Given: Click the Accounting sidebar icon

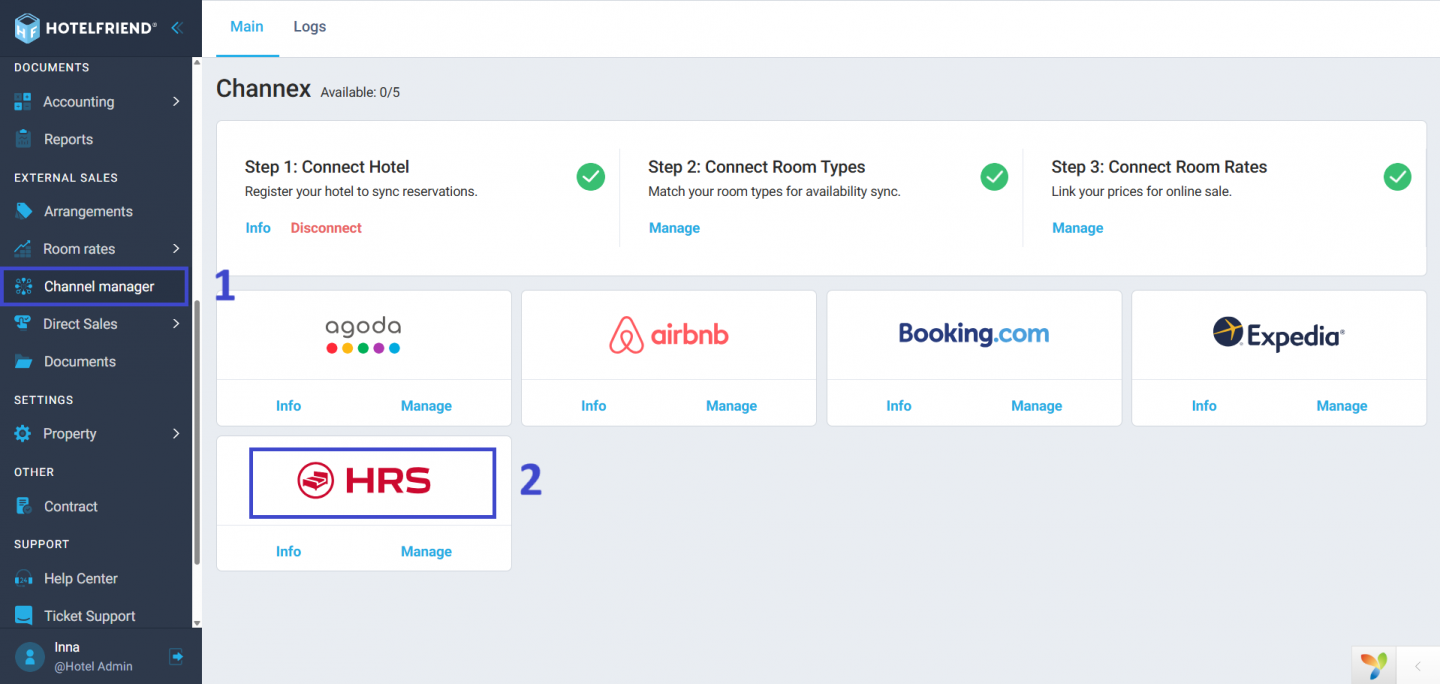Looking at the screenshot, I should [x=22, y=102].
